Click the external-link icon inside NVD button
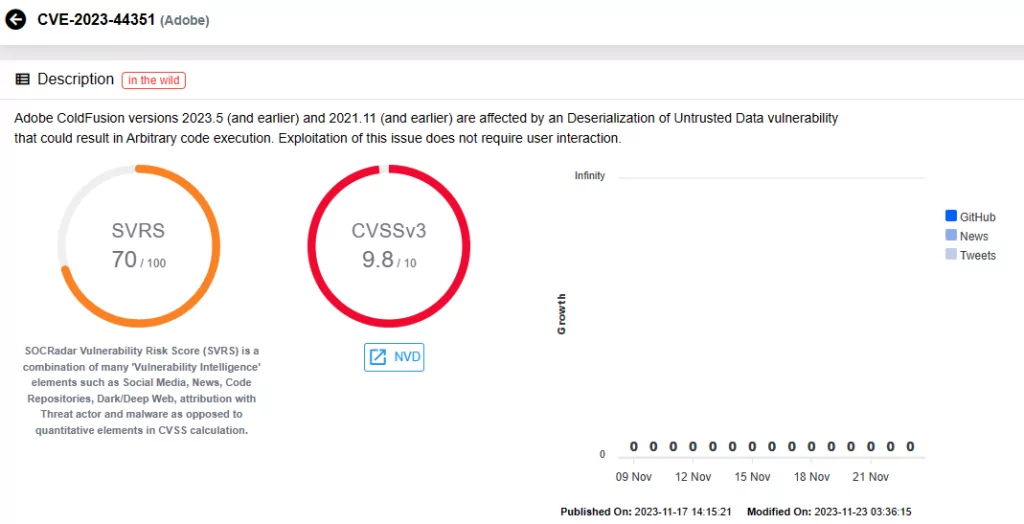The width and height of the screenshot is (1024, 524). click(378, 357)
